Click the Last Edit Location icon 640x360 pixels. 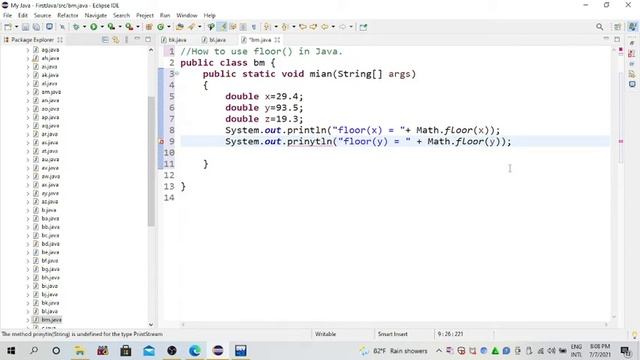302,27
